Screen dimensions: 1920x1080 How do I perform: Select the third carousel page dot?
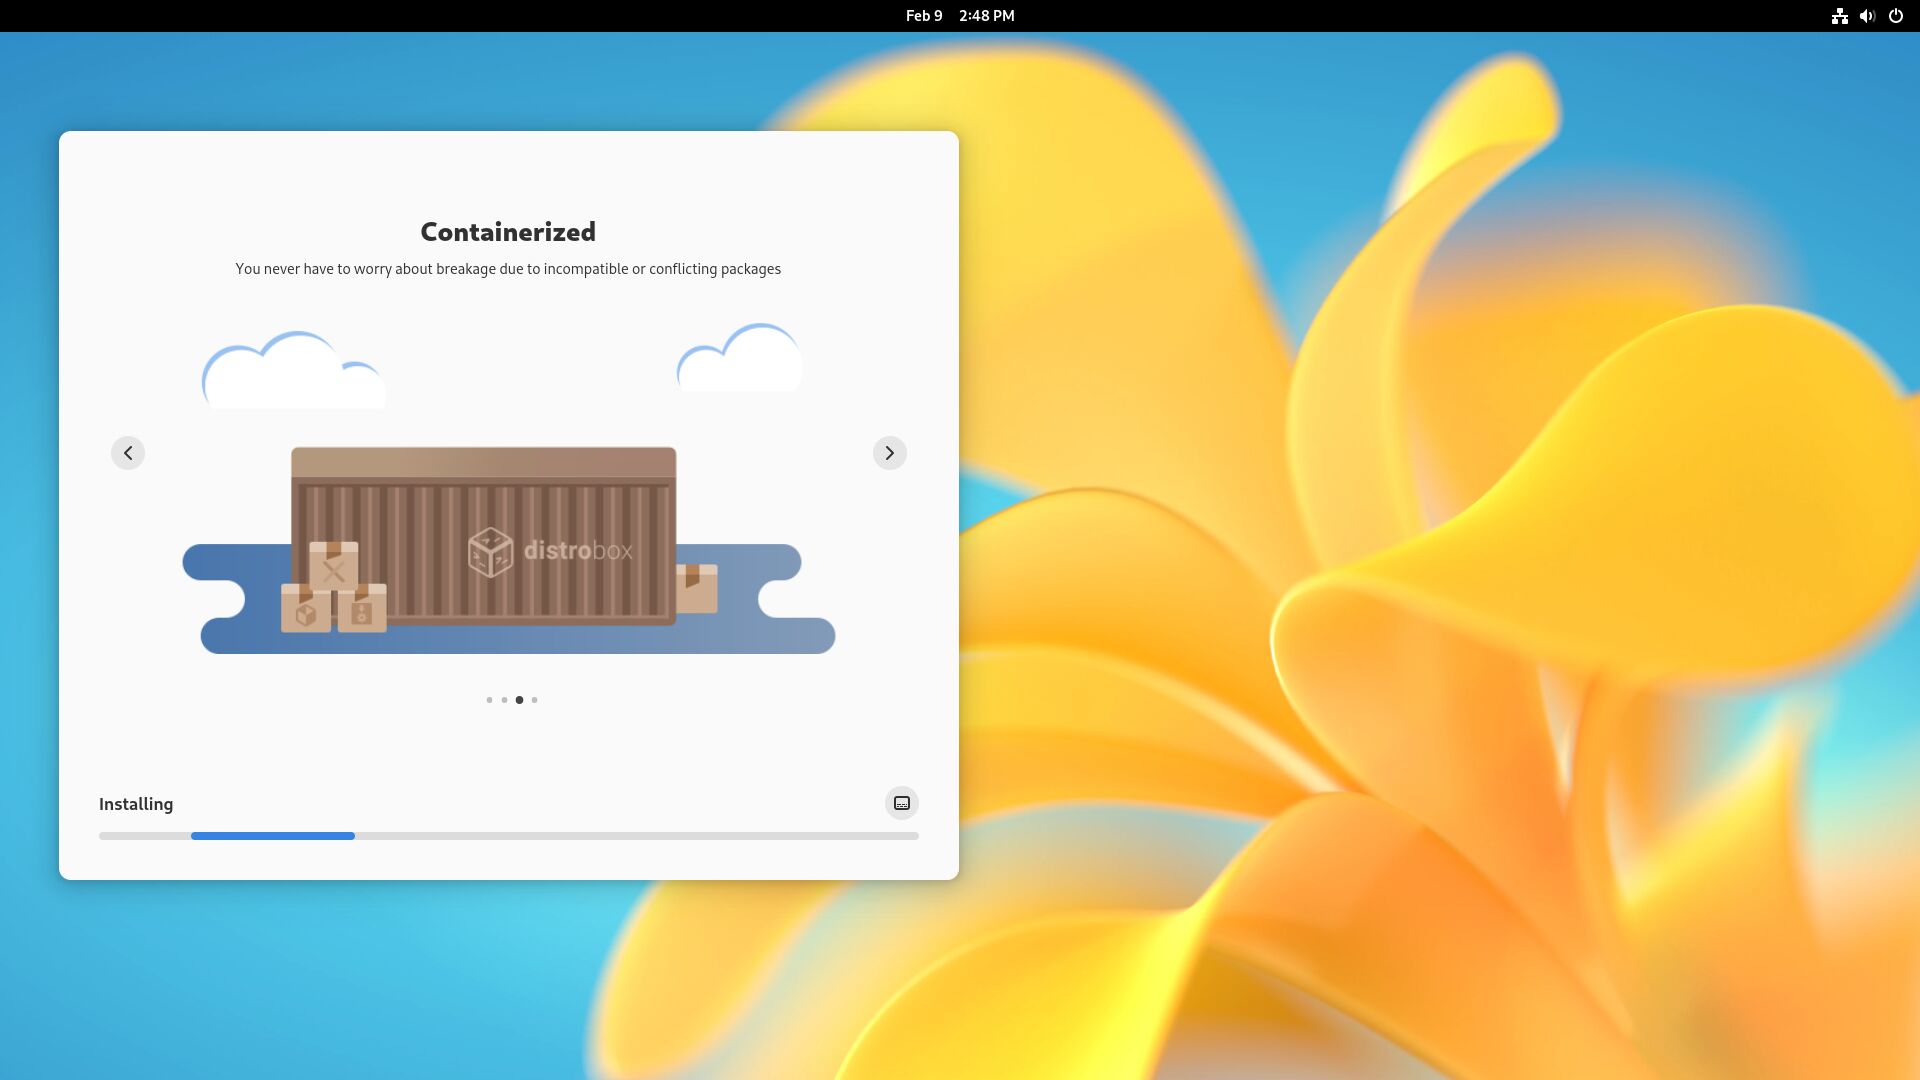click(519, 700)
